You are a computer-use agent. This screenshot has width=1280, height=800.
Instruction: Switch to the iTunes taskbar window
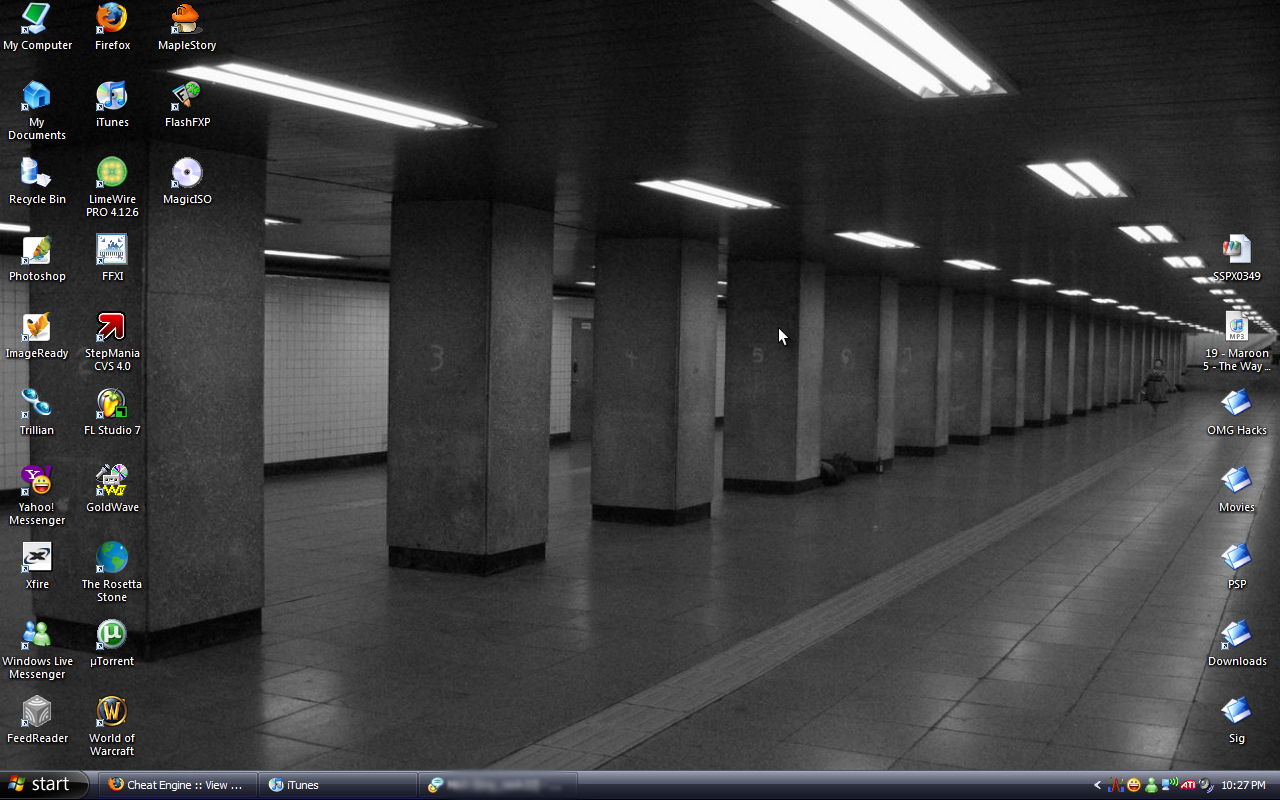pos(337,785)
